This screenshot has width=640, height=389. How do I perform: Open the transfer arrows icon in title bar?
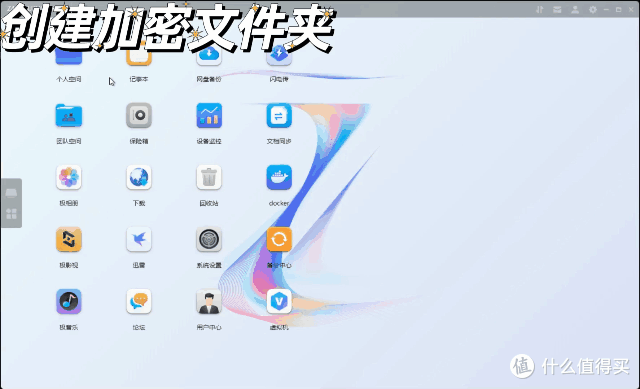pyautogui.click(x=540, y=9)
